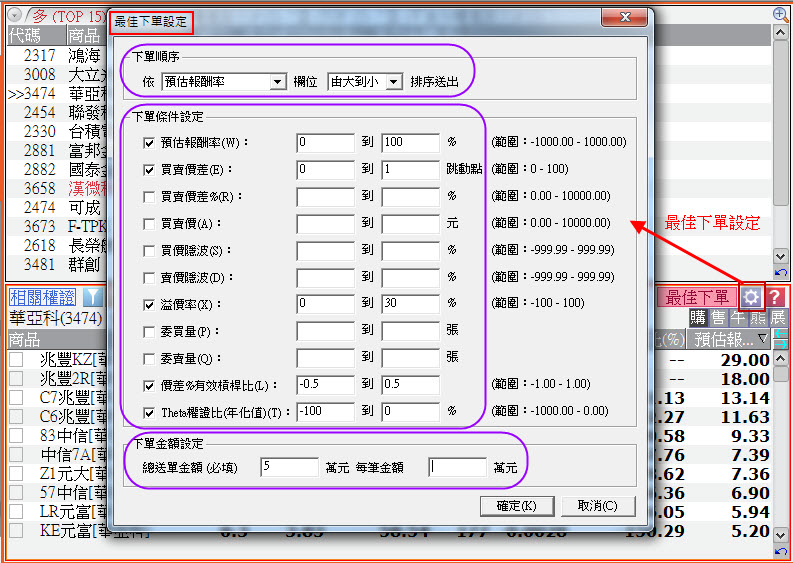This screenshot has height=563, width=793.
Task: Open the 預估報酬率 sort field dropdown
Action: (x=278, y=82)
